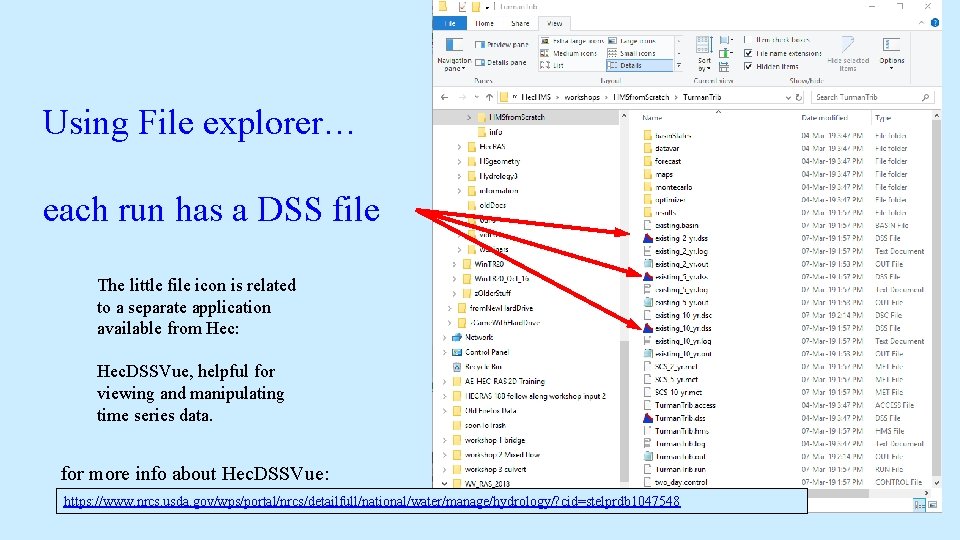This screenshot has height=540, width=960.
Task: Select the View ribbon tab
Action: [554, 23]
